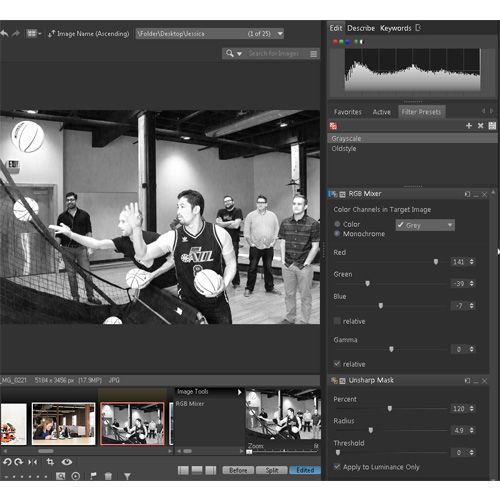
Task: Click the Radius value stepper arrows
Action: [x=472, y=430]
